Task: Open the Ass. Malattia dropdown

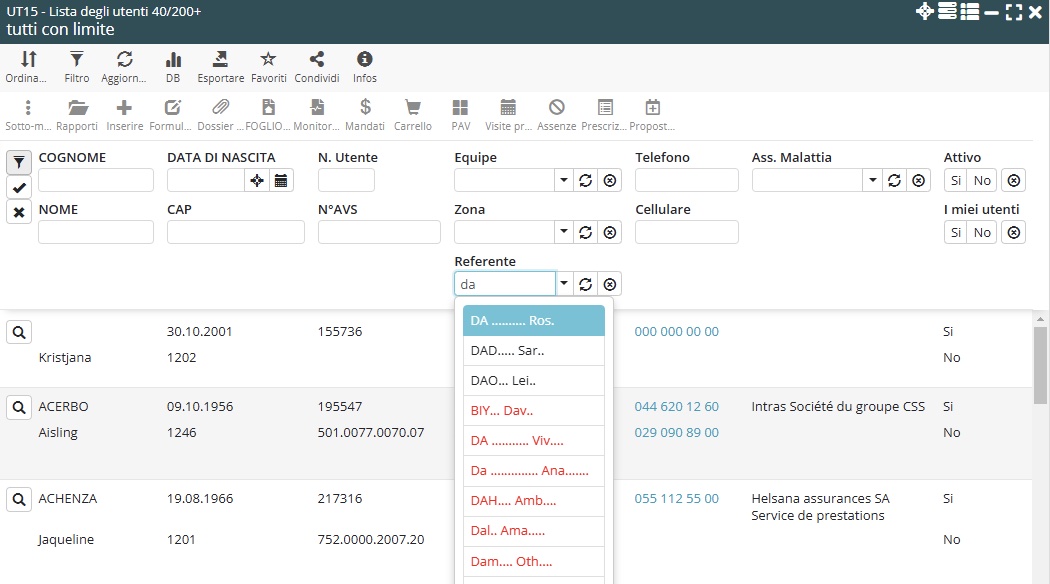Action: (872, 180)
